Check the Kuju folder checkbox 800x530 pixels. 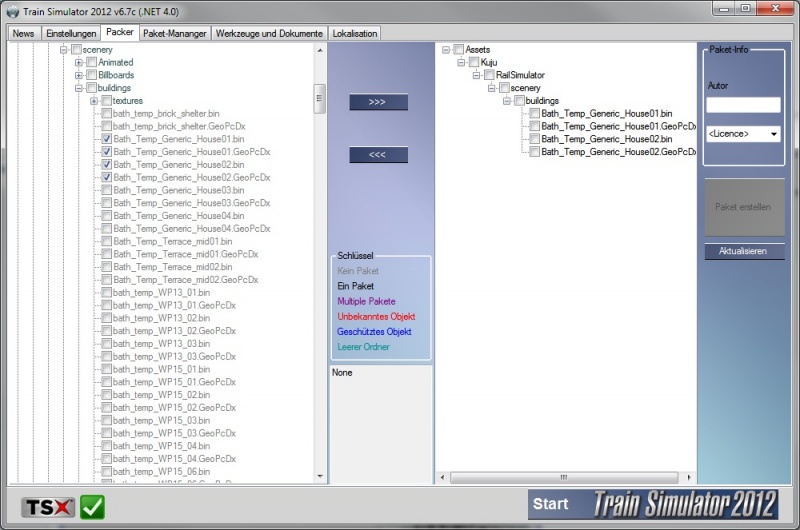[474, 62]
